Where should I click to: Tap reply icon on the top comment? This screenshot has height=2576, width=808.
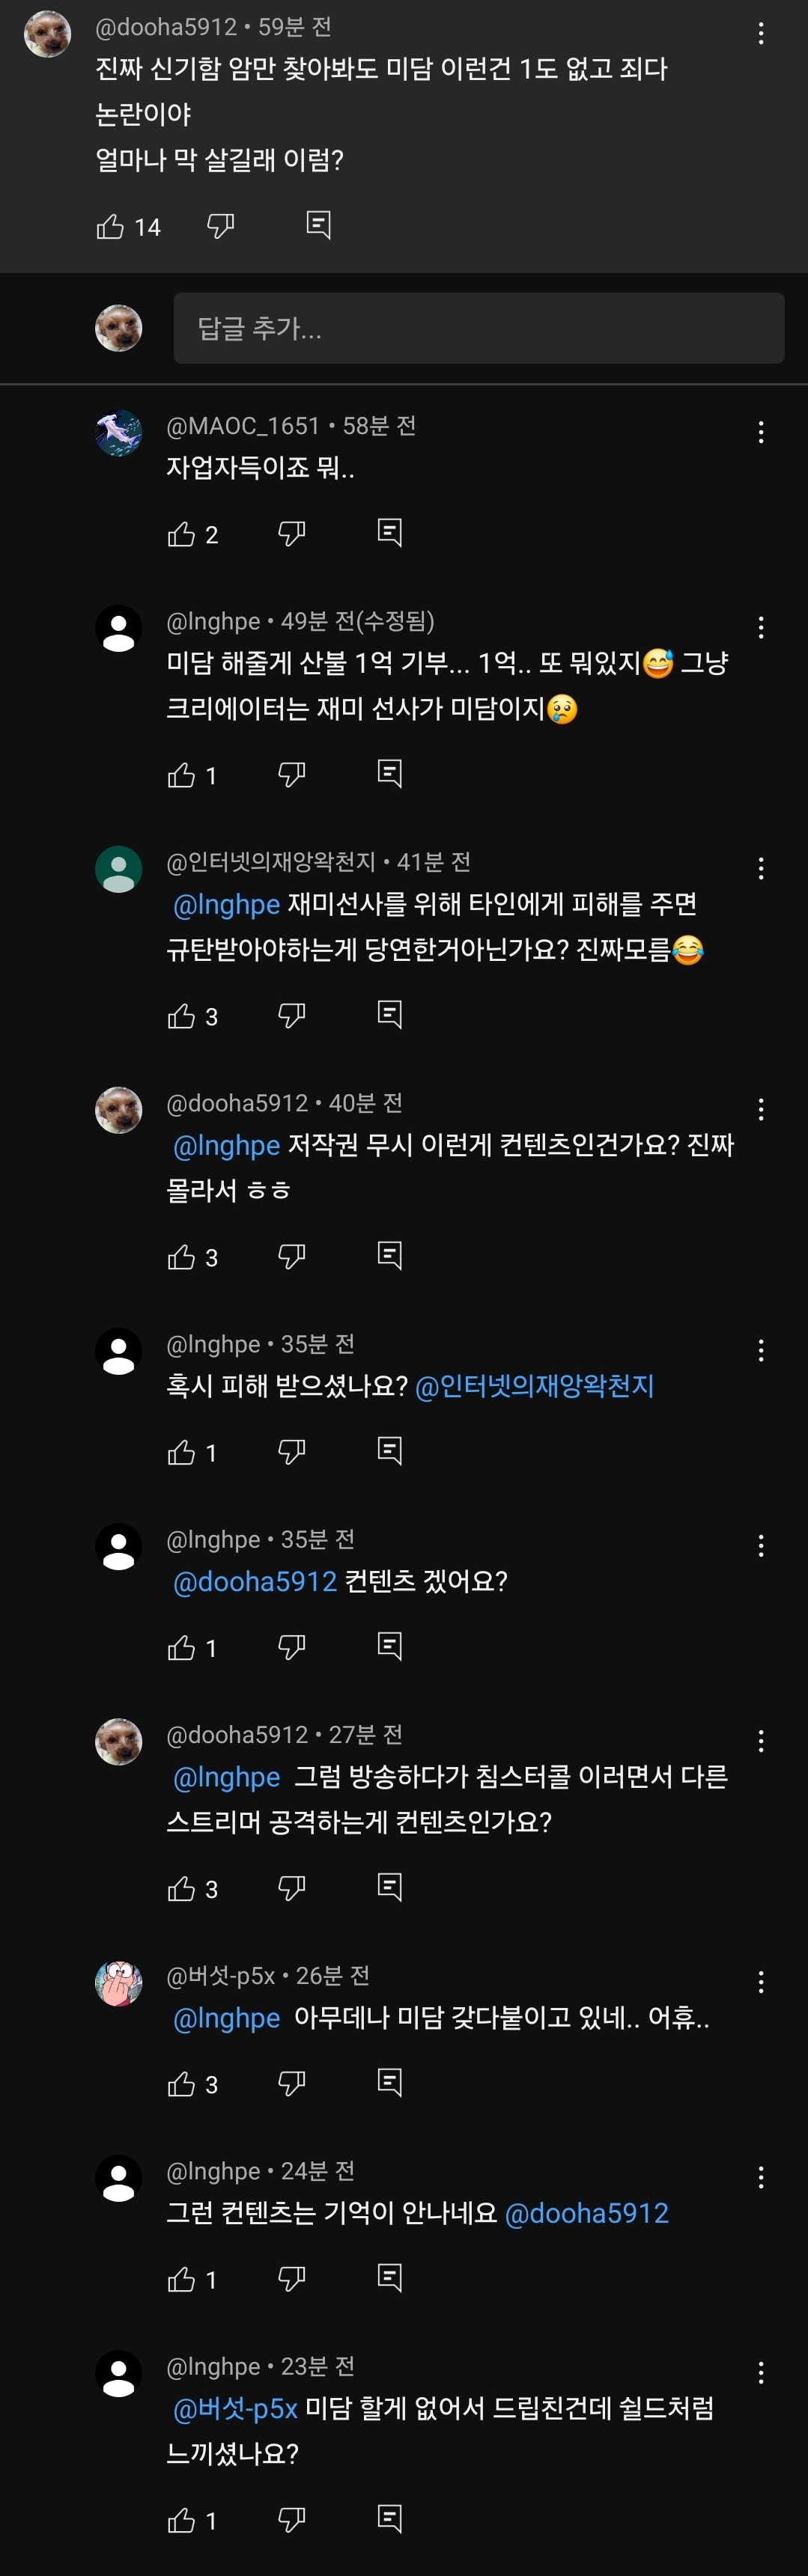pyautogui.click(x=318, y=225)
